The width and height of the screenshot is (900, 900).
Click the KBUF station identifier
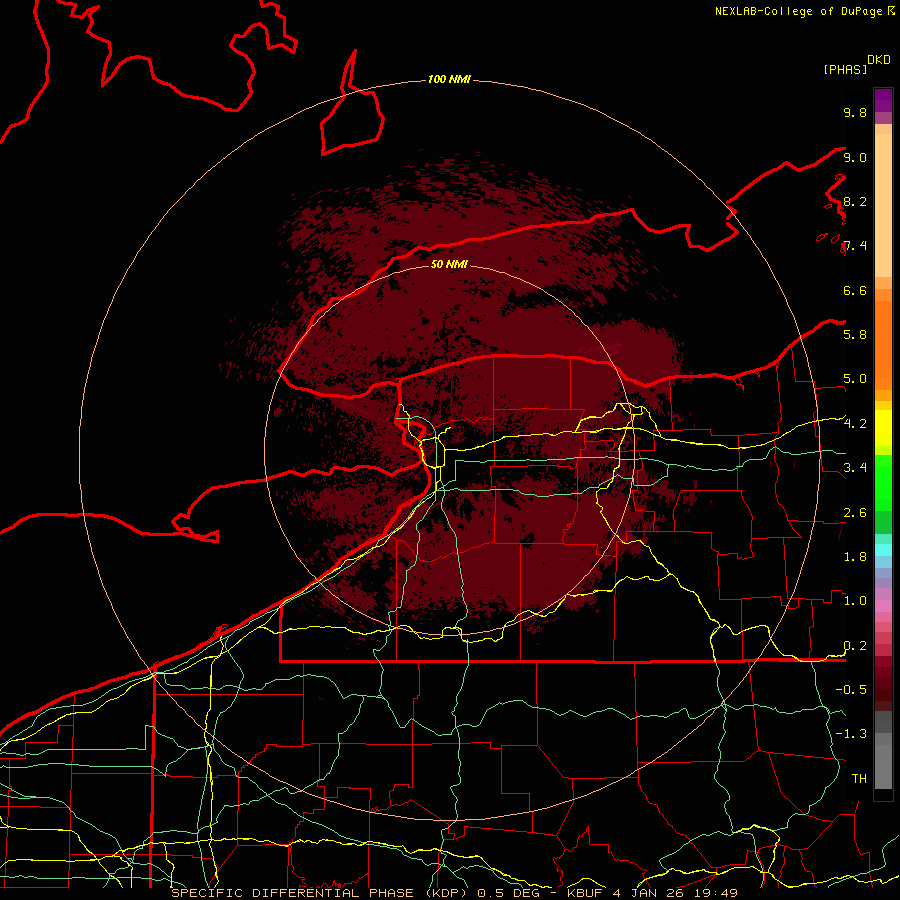(584, 893)
